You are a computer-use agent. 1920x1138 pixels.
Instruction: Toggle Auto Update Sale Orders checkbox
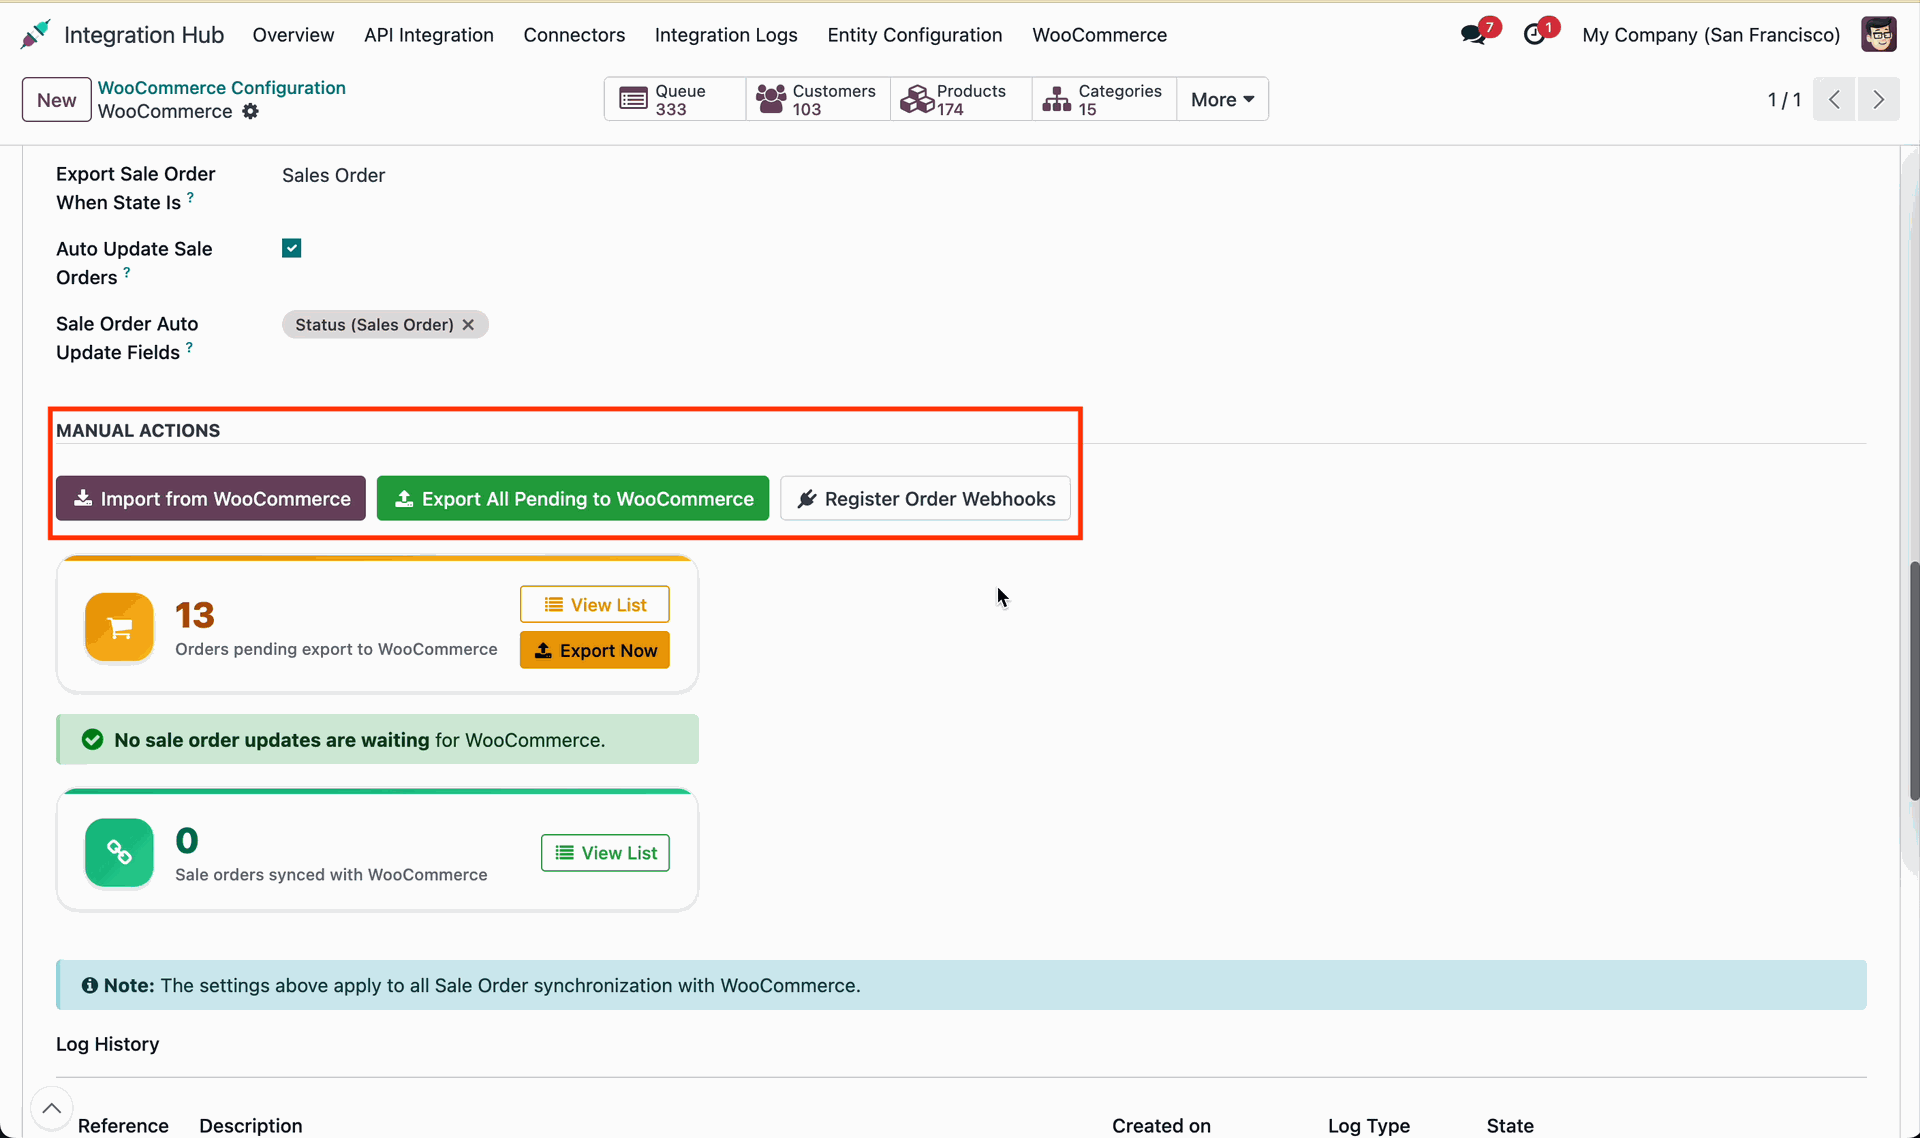[292, 248]
